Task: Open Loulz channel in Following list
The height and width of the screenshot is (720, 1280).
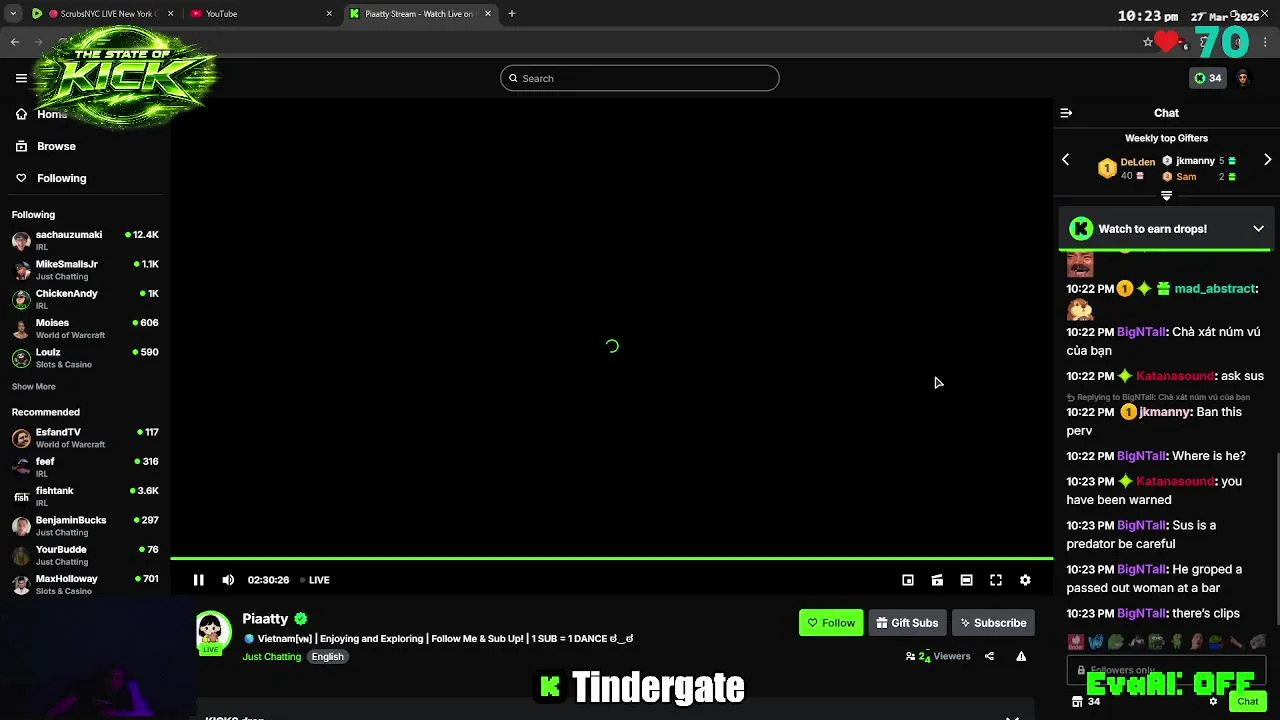Action: [x=85, y=358]
